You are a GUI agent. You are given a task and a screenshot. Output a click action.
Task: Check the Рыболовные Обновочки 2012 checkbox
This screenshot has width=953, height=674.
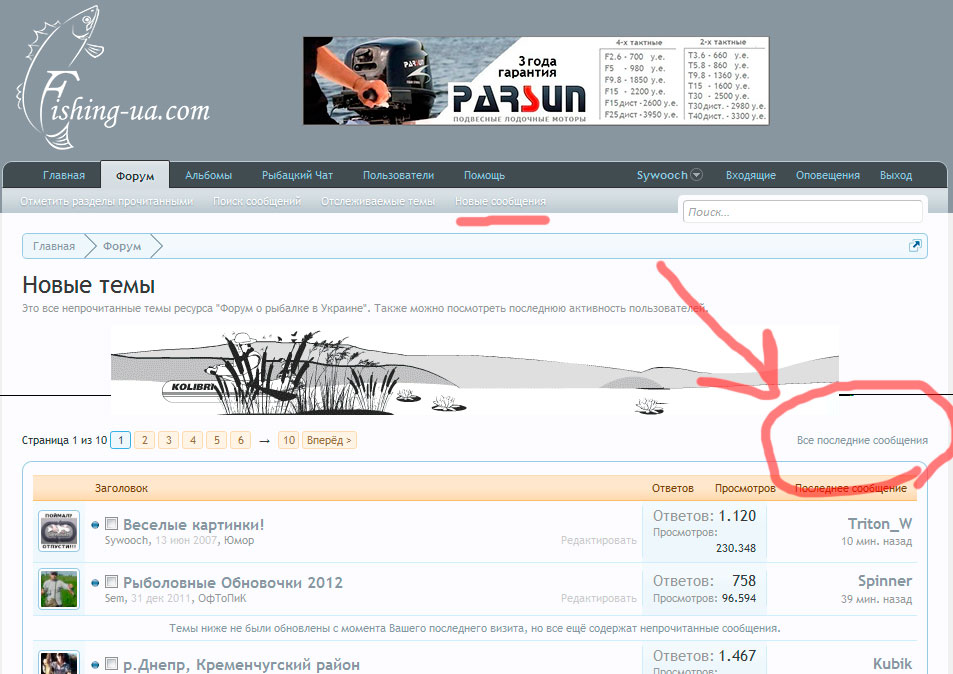coord(112,582)
